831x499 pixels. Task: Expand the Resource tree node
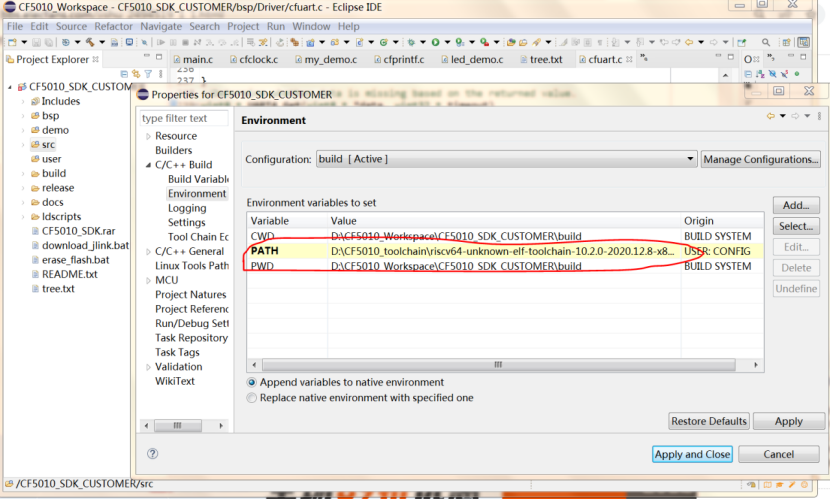(x=148, y=136)
